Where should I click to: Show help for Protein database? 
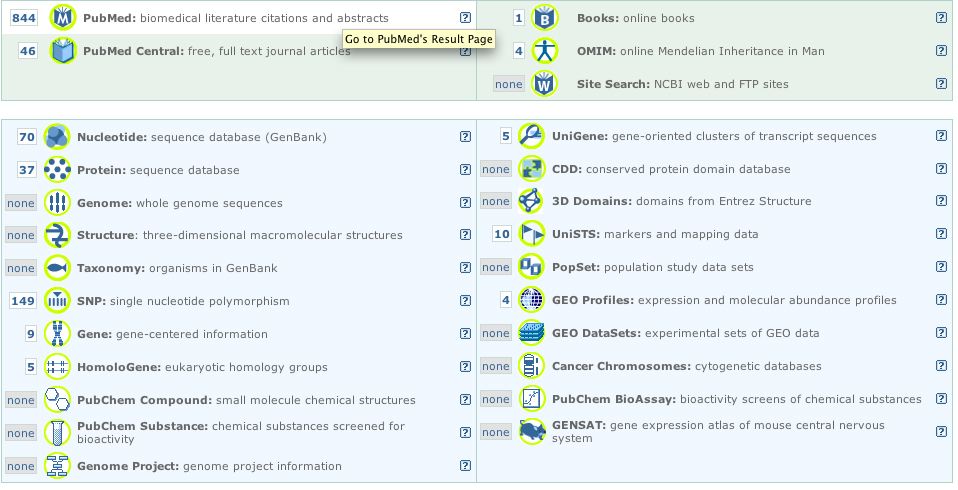click(466, 170)
